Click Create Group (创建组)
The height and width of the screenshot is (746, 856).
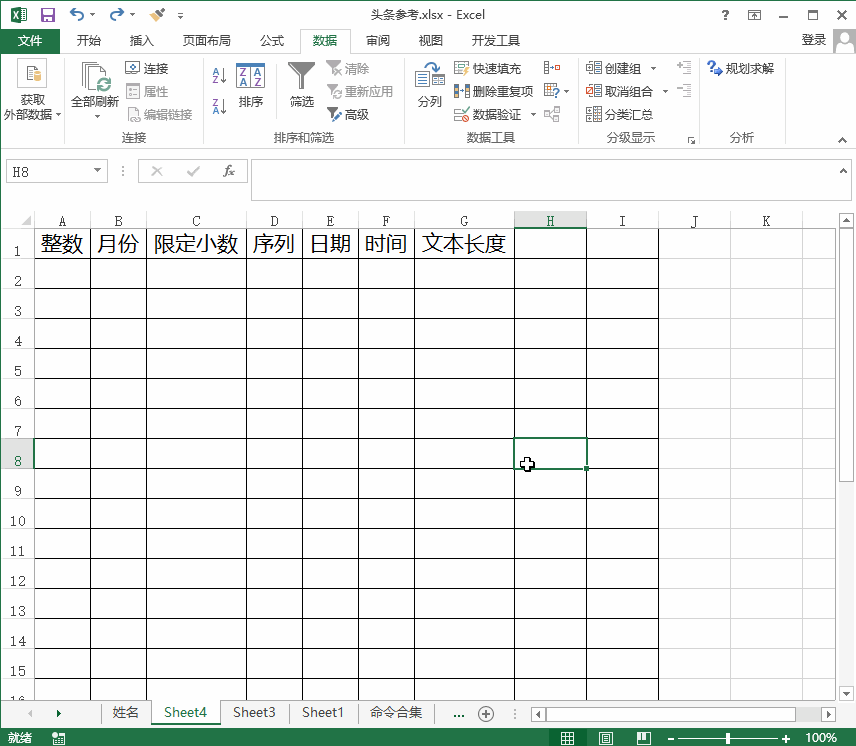point(614,68)
